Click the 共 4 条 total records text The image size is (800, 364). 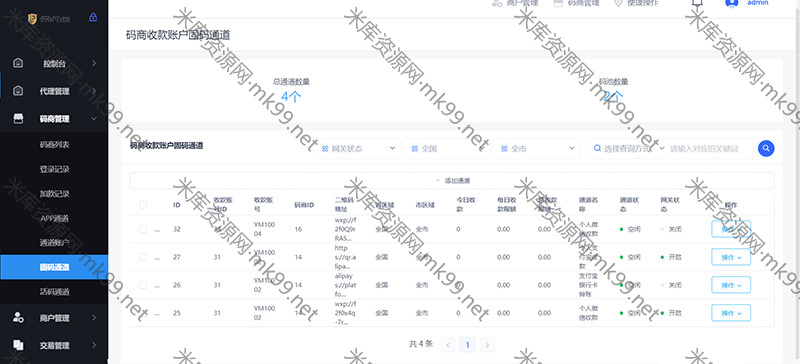(421, 344)
